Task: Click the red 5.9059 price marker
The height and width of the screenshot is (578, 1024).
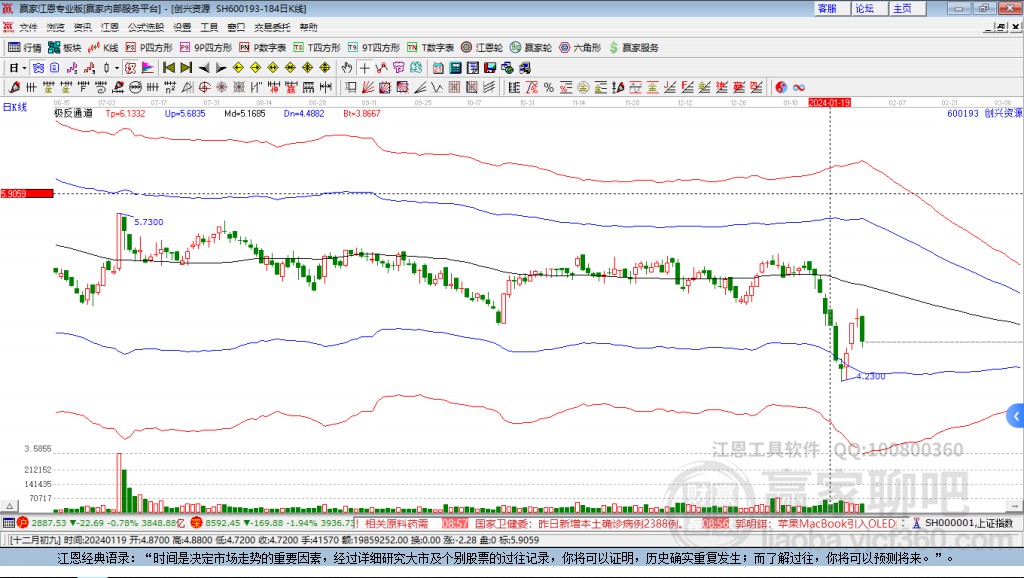Action: [27, 193]
